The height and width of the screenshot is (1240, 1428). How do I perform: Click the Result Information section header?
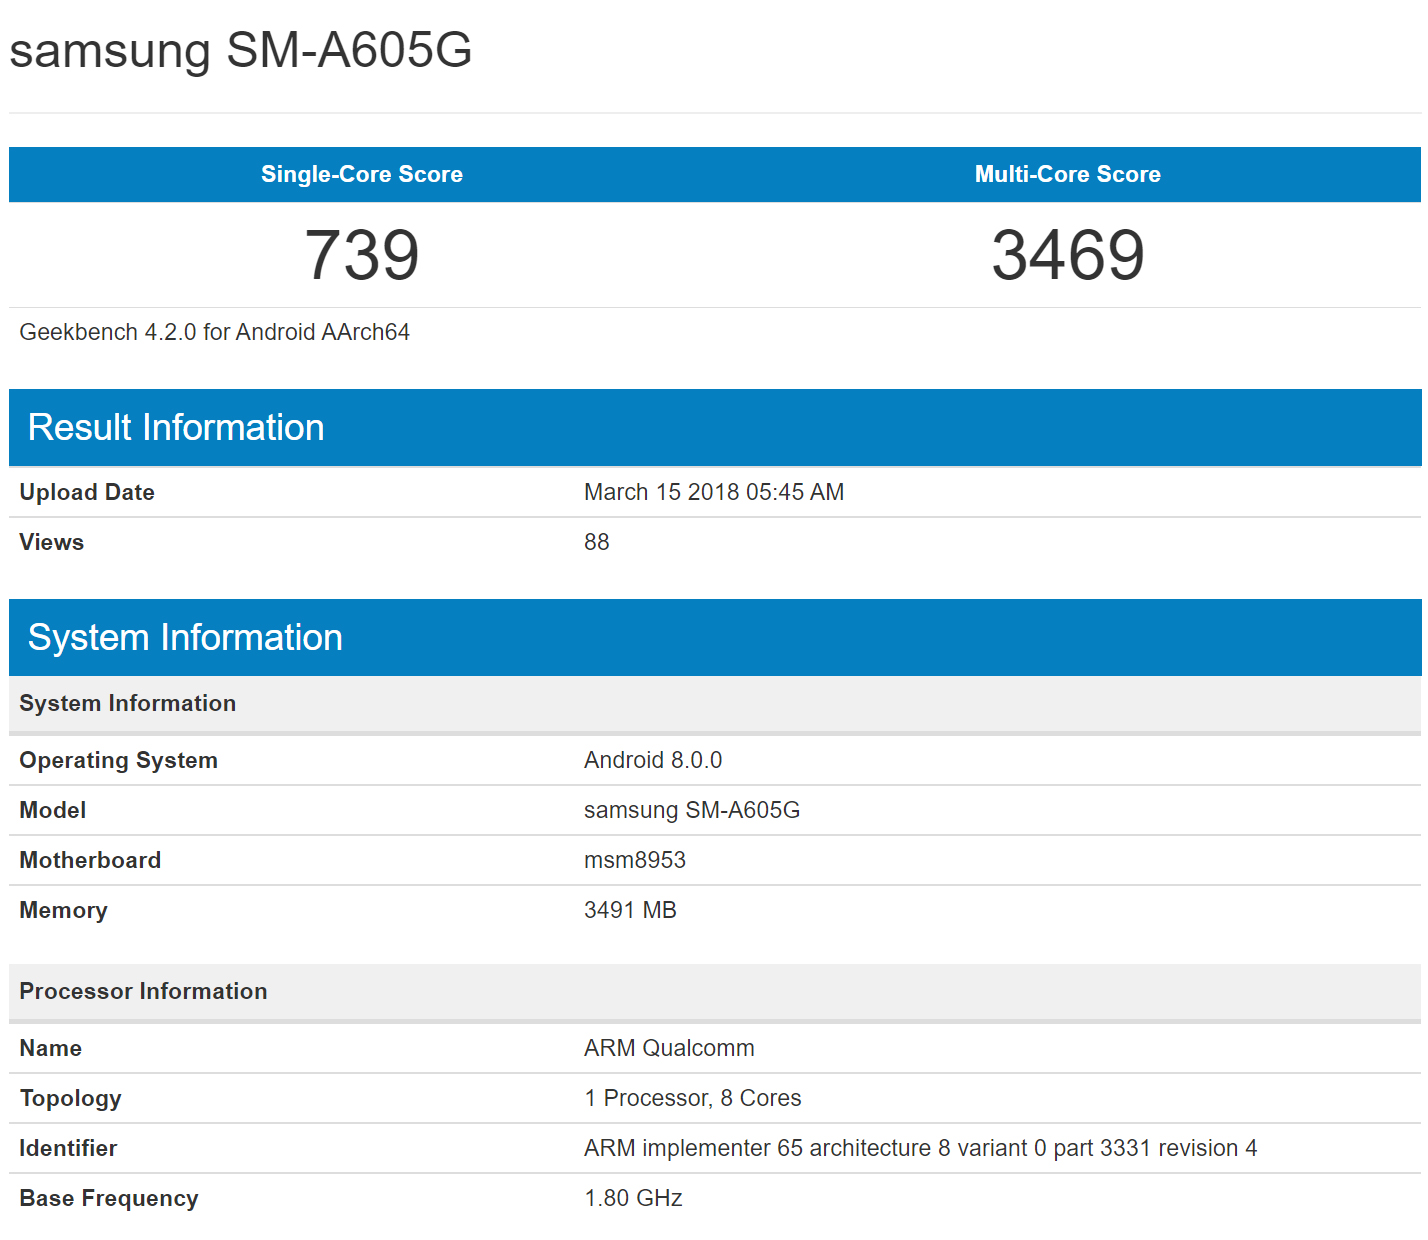(176, 428)
